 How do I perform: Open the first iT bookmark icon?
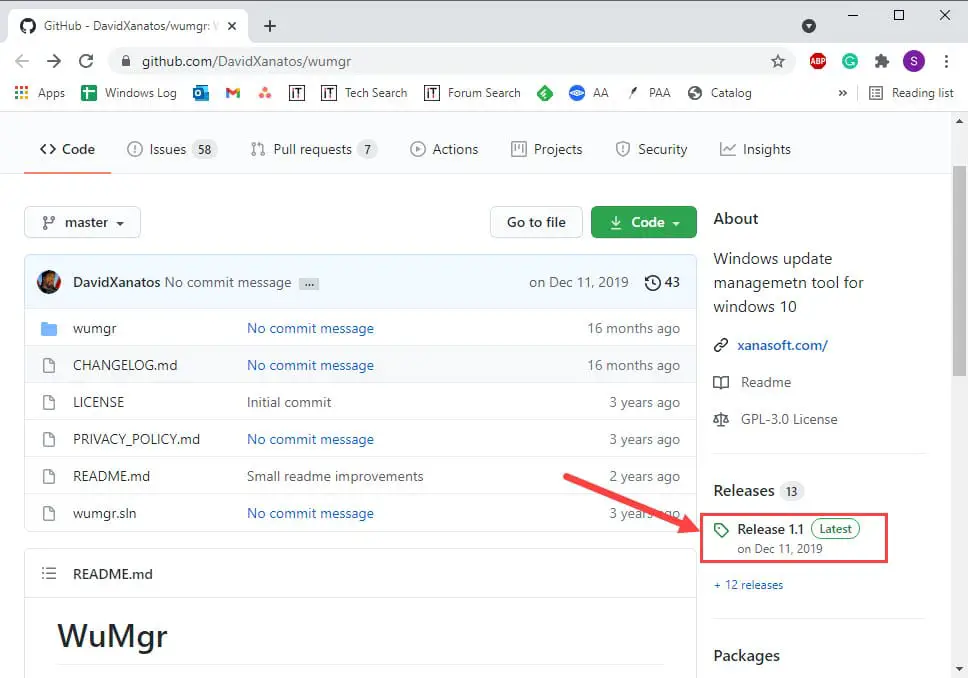[x=297, y=93]
